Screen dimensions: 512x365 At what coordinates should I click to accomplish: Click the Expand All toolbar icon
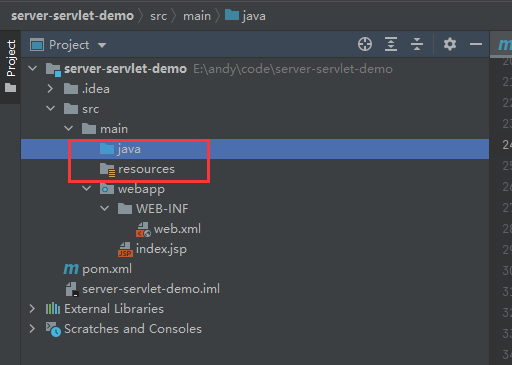click(x=391, y=44)
